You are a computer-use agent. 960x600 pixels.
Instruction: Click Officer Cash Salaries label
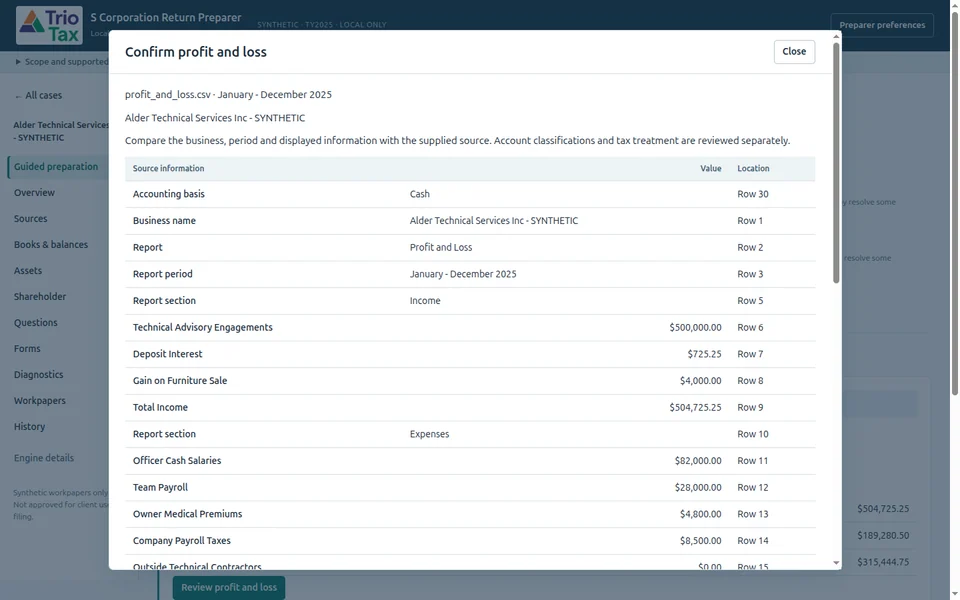(177, 460)
